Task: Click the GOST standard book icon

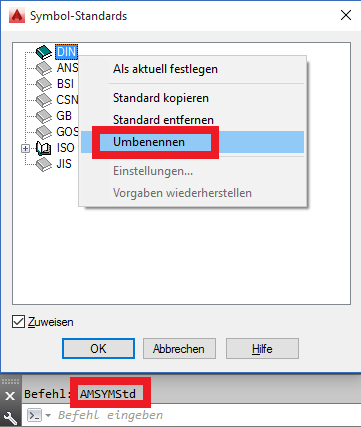Action: (x=44, y=132)
